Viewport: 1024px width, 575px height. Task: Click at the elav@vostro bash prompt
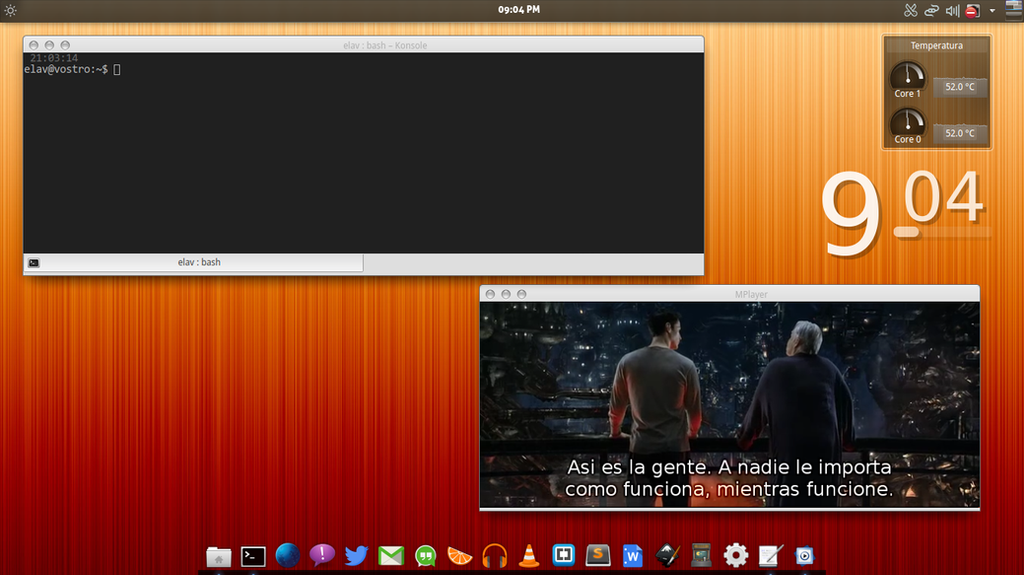[66, 69]
